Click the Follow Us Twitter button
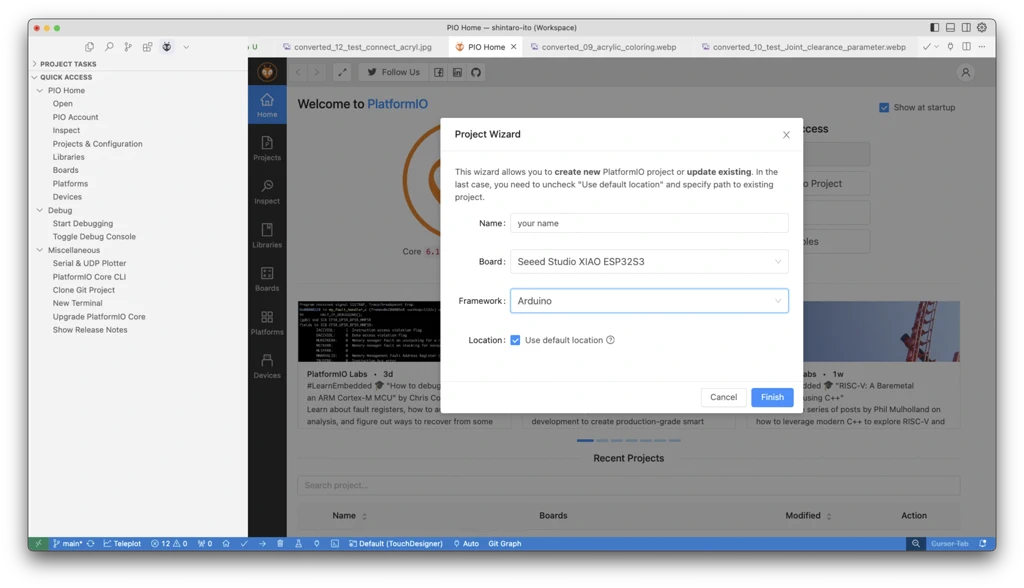1024x588 pixels. click(393, 73)
